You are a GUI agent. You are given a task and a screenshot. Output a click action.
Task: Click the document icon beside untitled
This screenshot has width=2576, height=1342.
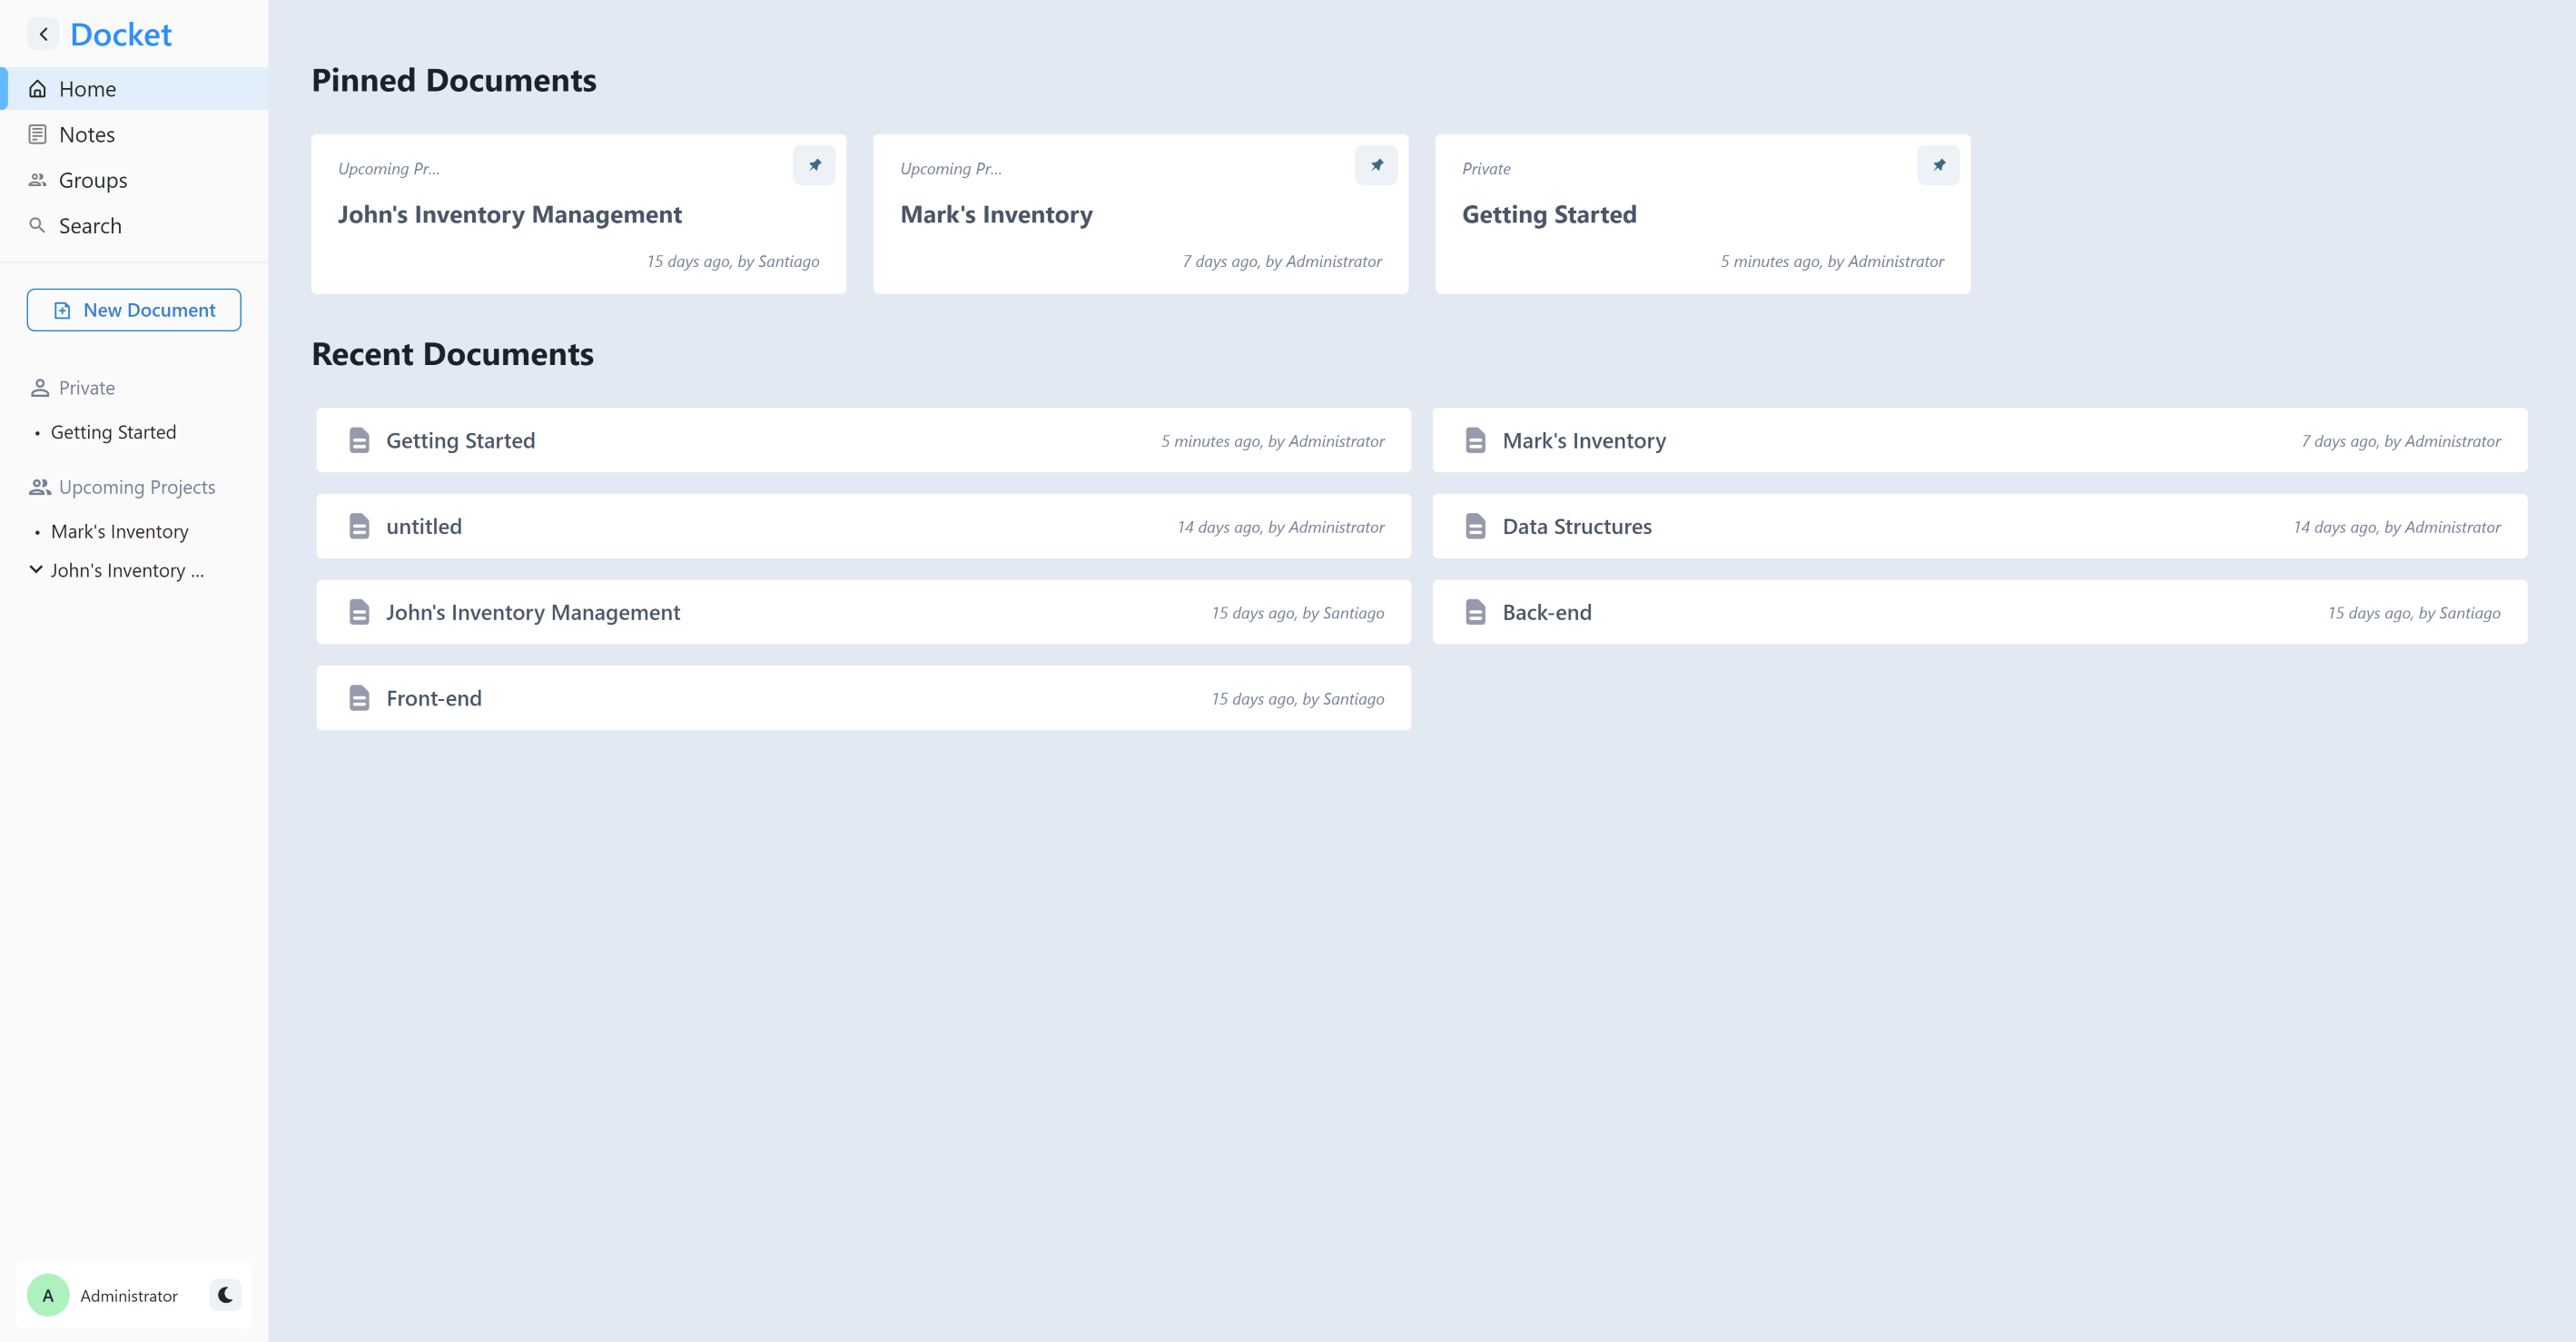pos(359,526)
